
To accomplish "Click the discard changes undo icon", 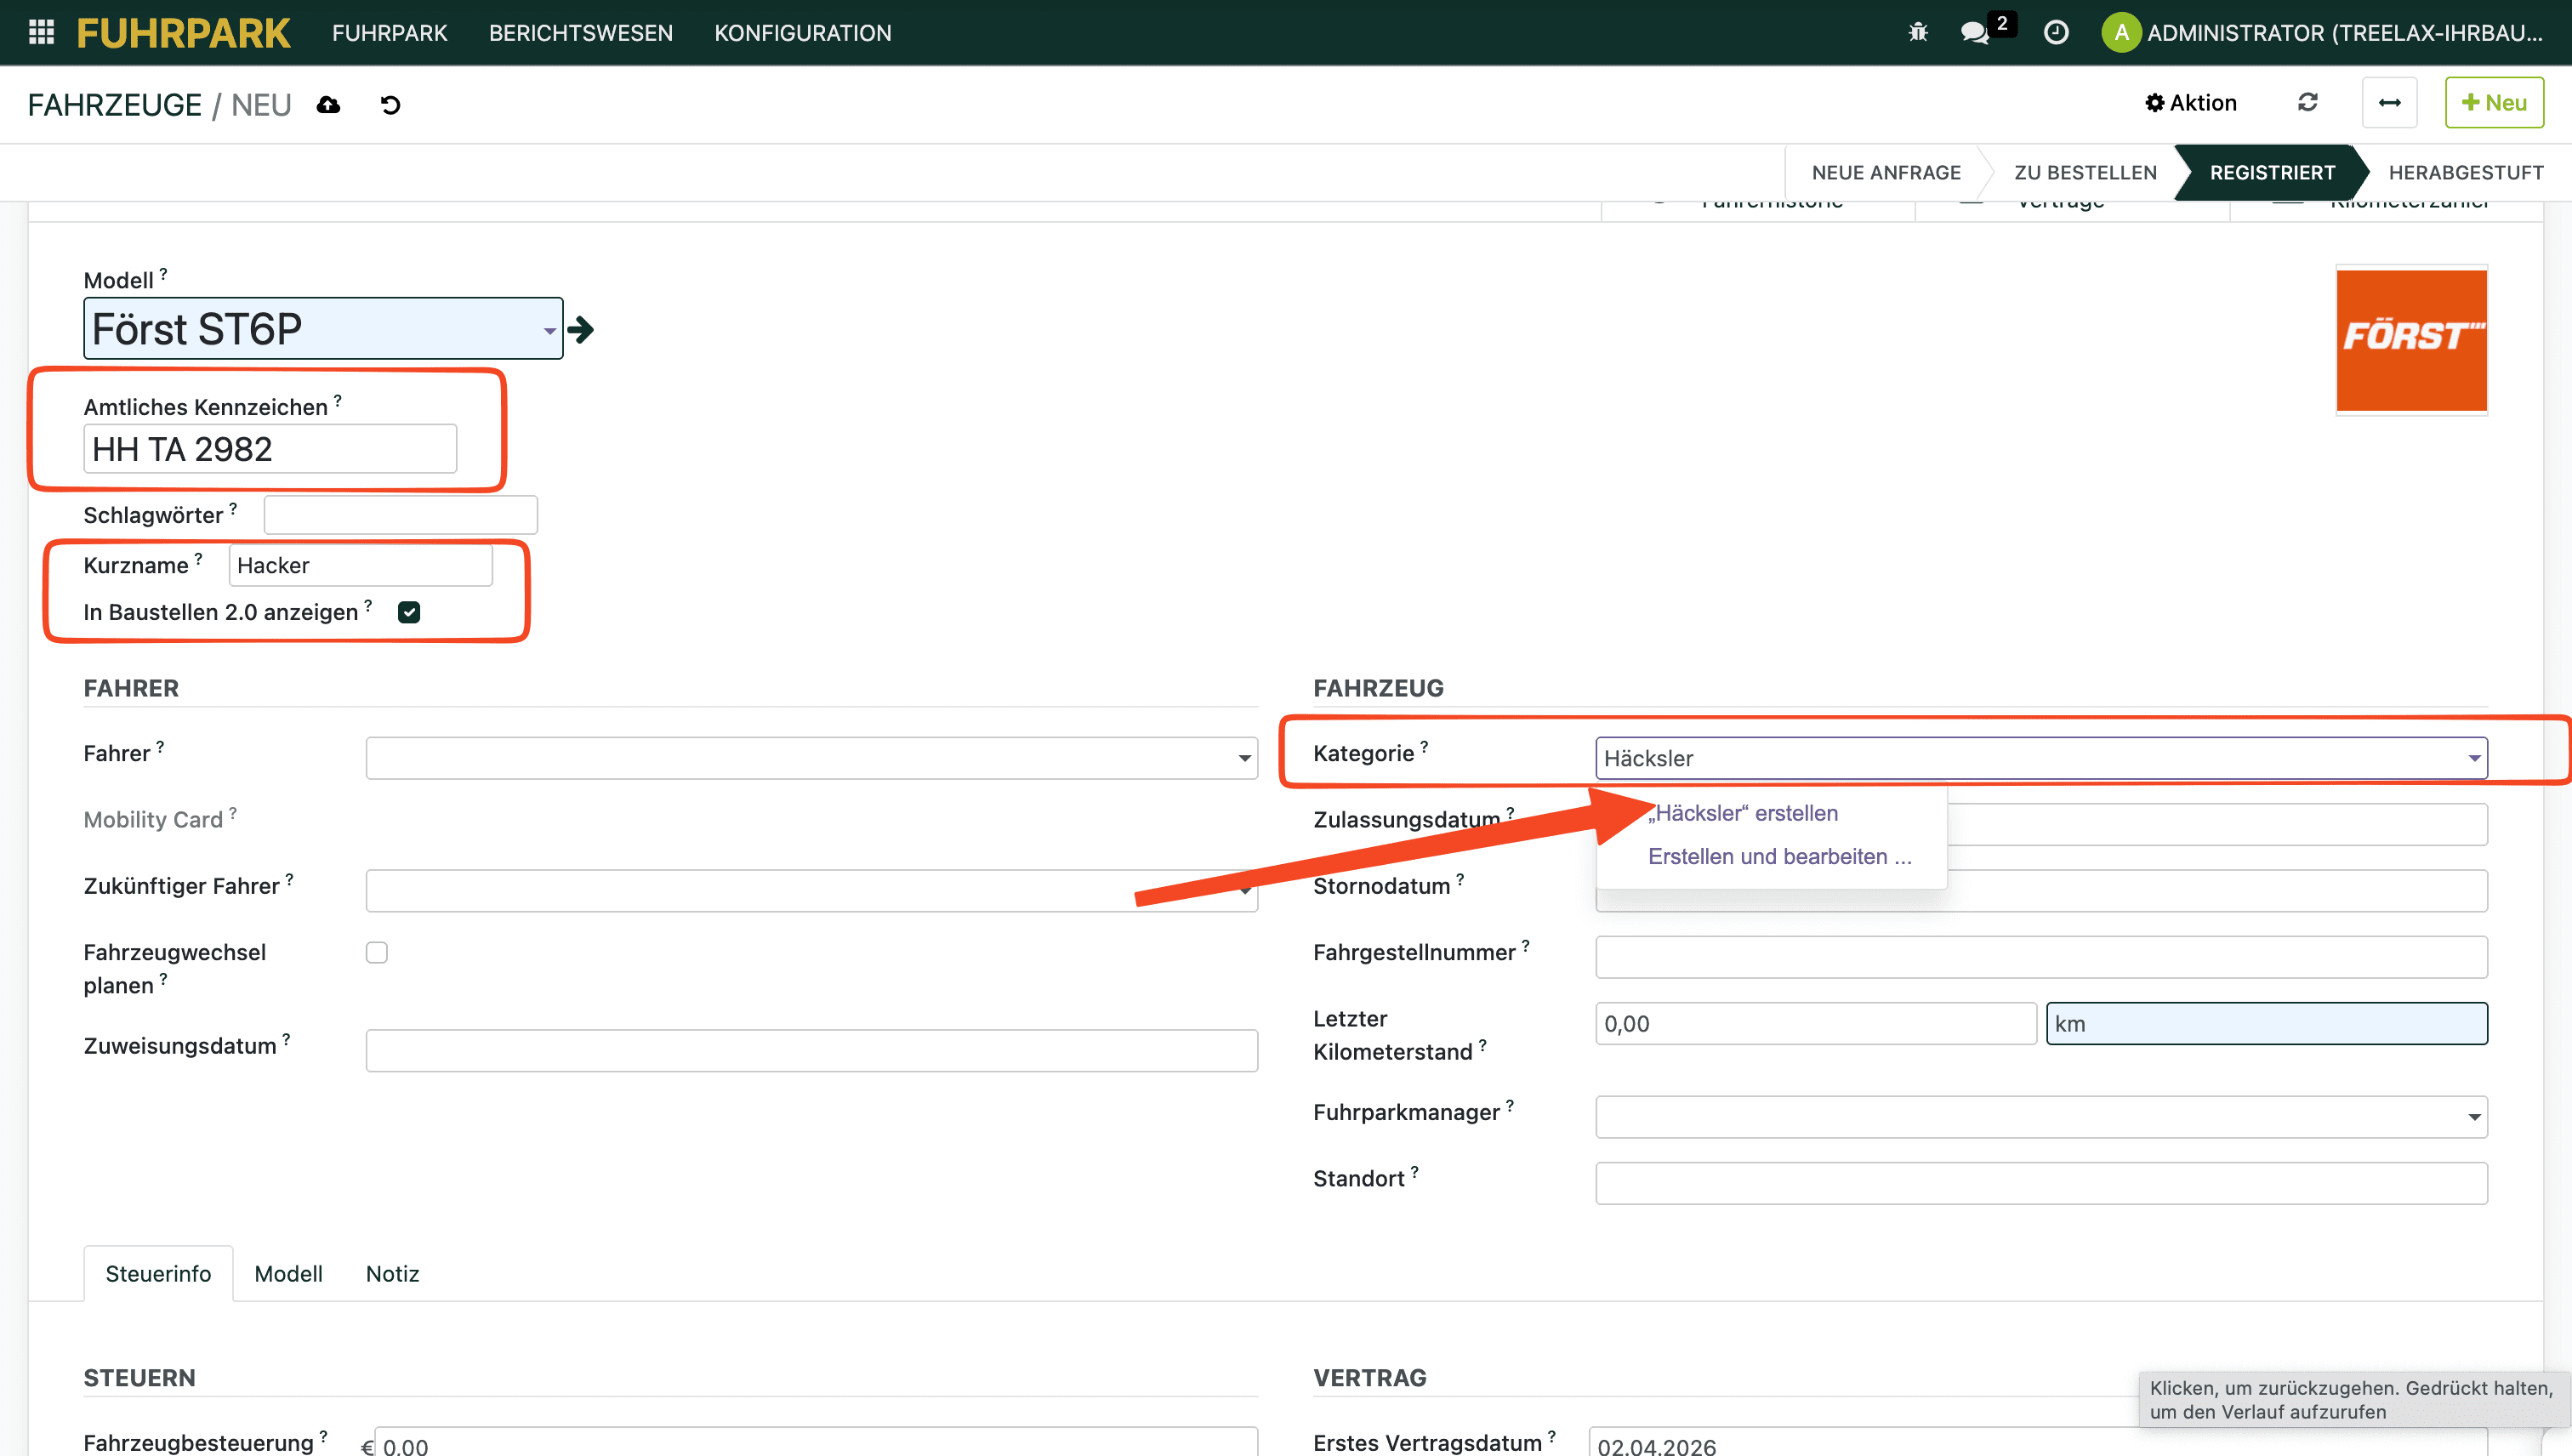I will coord(390,104).
